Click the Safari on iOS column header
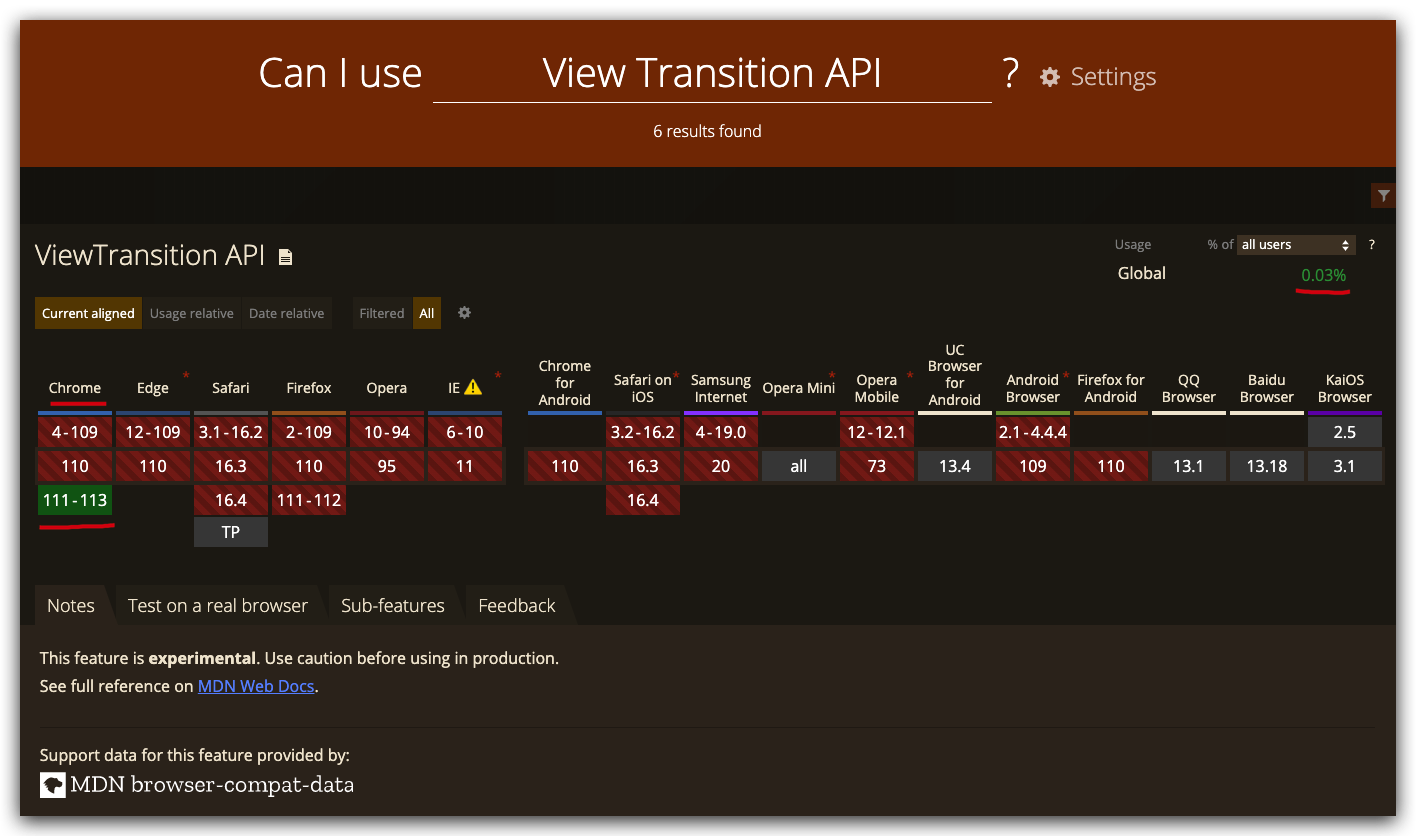 pos(643,388)
